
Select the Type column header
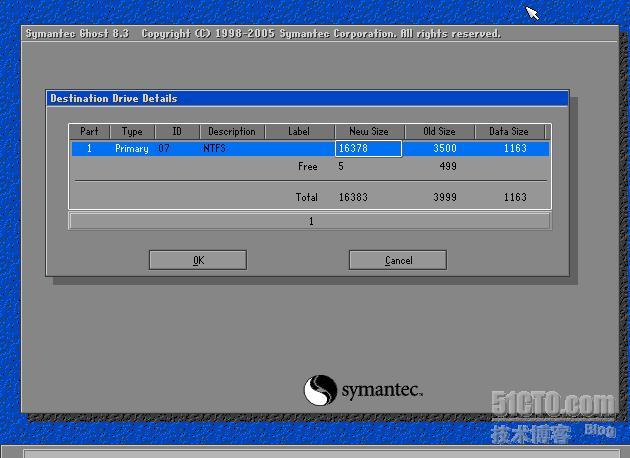pyautogui.click(x=132, y=131)
